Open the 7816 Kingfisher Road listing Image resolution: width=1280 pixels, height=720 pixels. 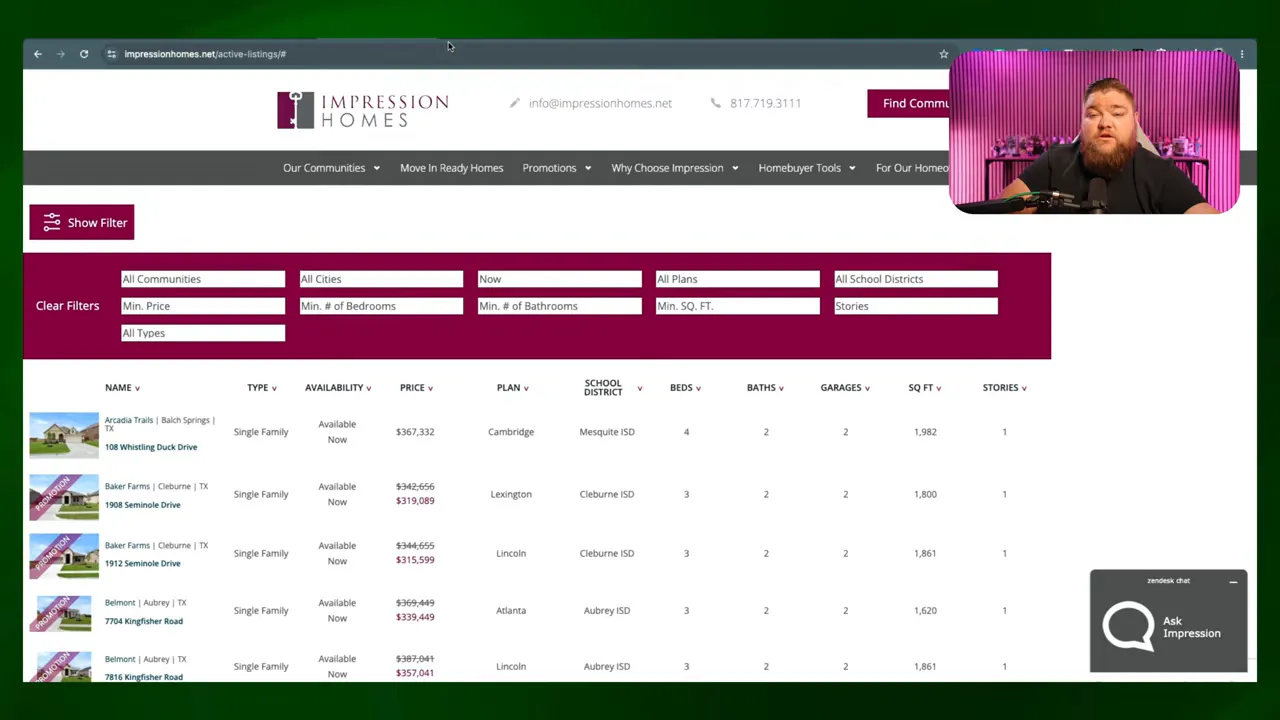(x=144, y=677)
